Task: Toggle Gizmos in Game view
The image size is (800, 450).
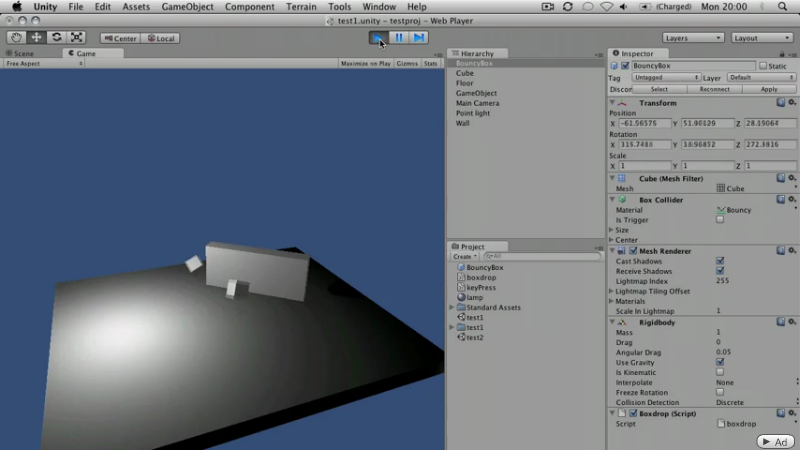Action: (407, 64)
